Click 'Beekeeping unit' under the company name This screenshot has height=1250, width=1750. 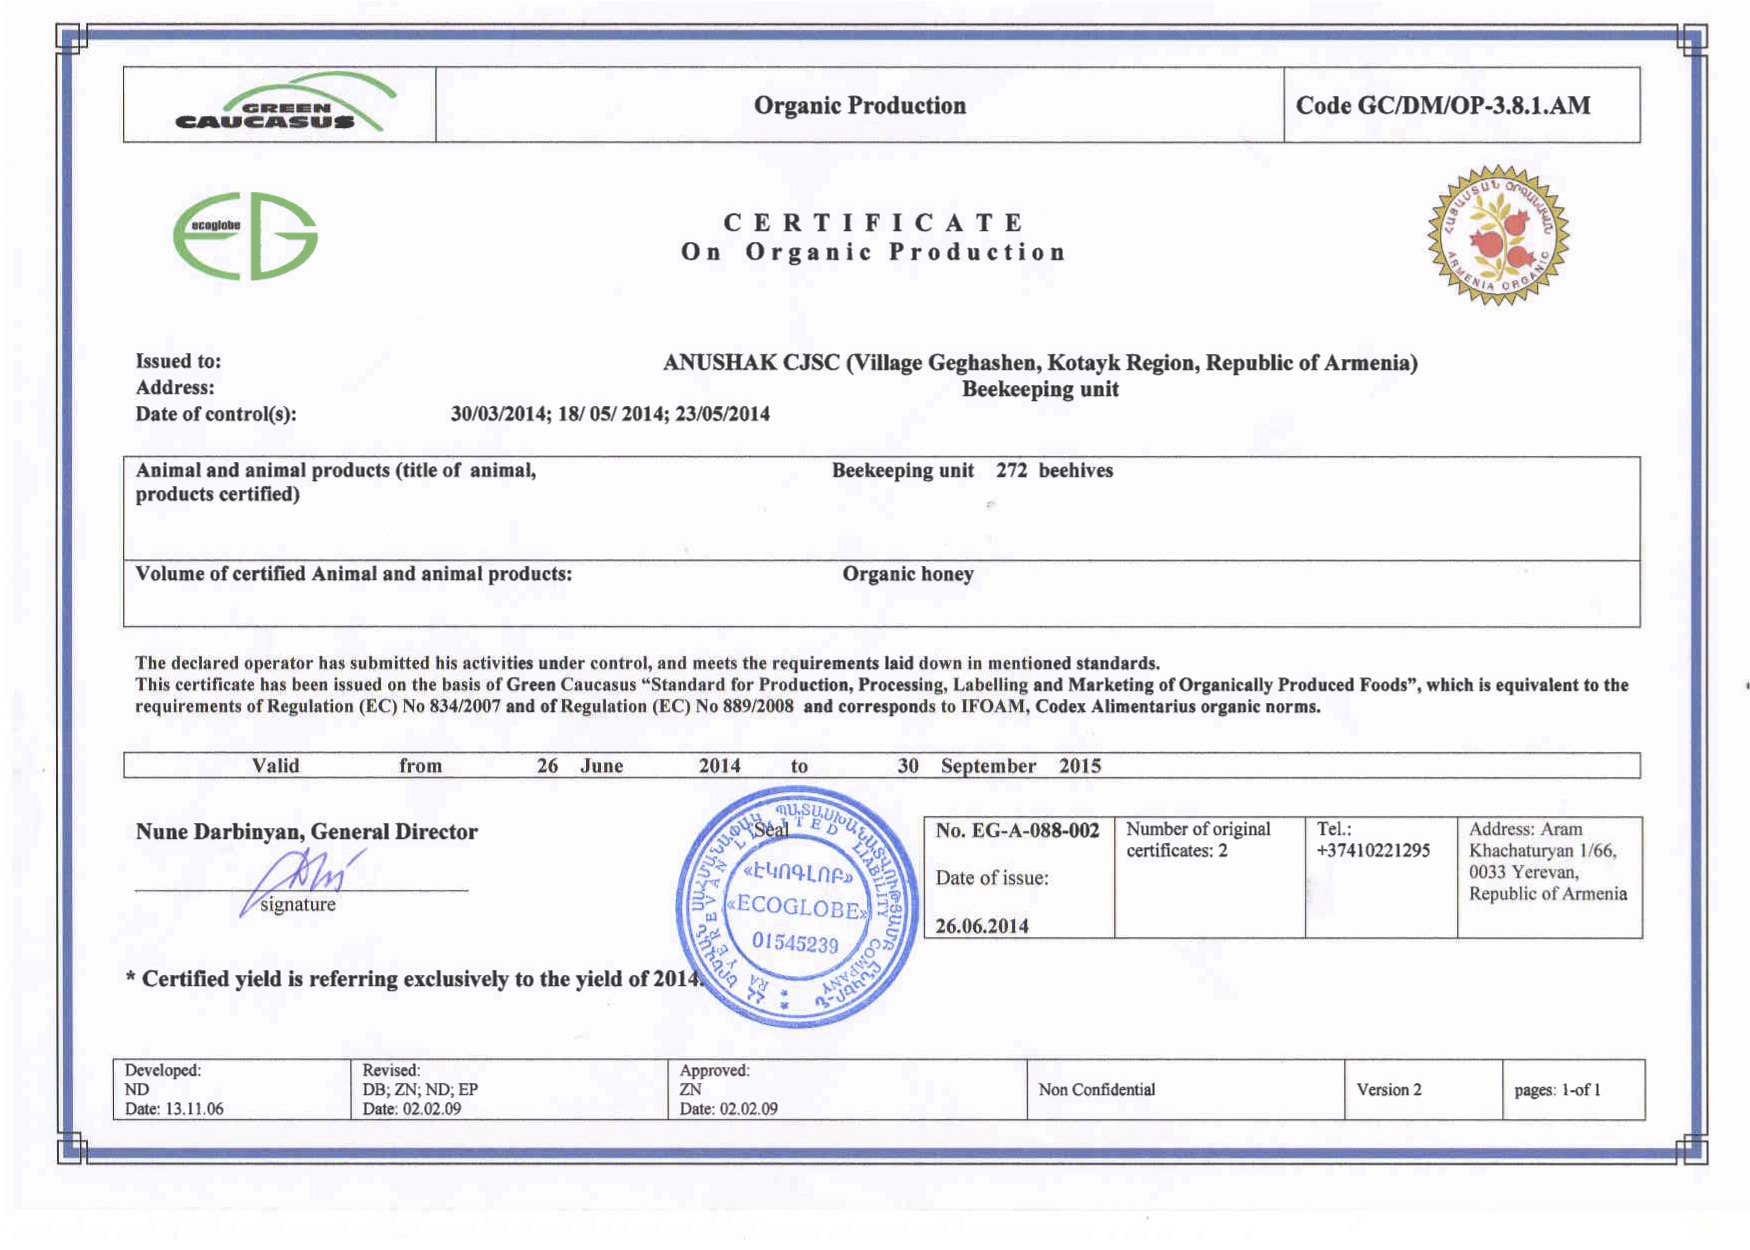(1040, 389)
